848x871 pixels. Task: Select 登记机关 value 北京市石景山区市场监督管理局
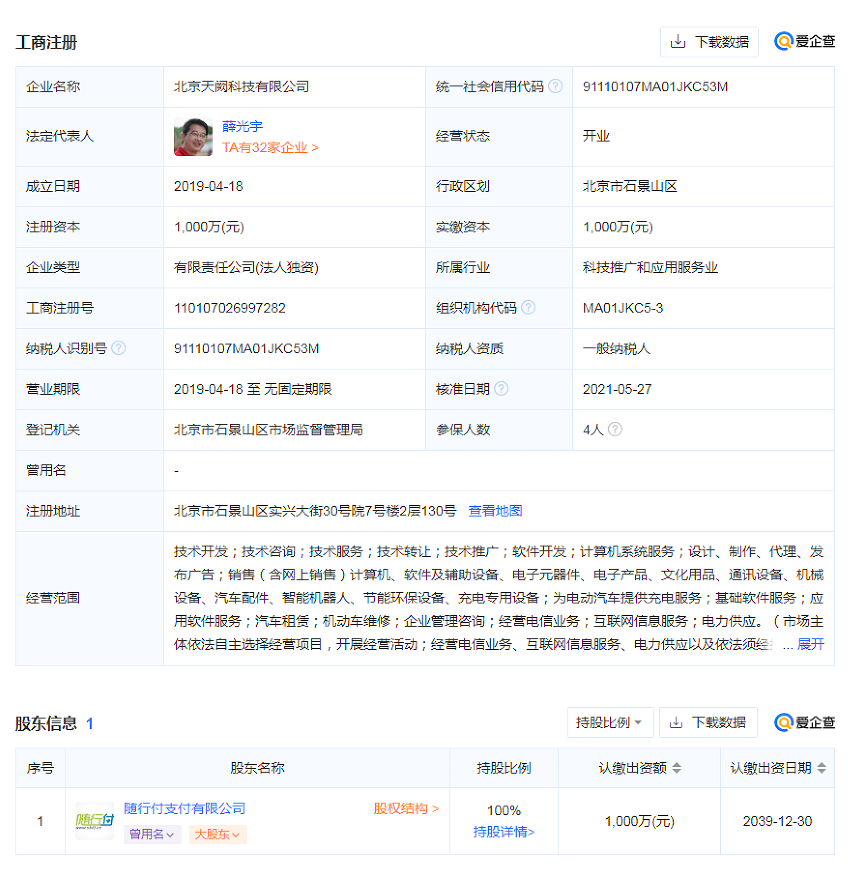click(x=268, y=429)
